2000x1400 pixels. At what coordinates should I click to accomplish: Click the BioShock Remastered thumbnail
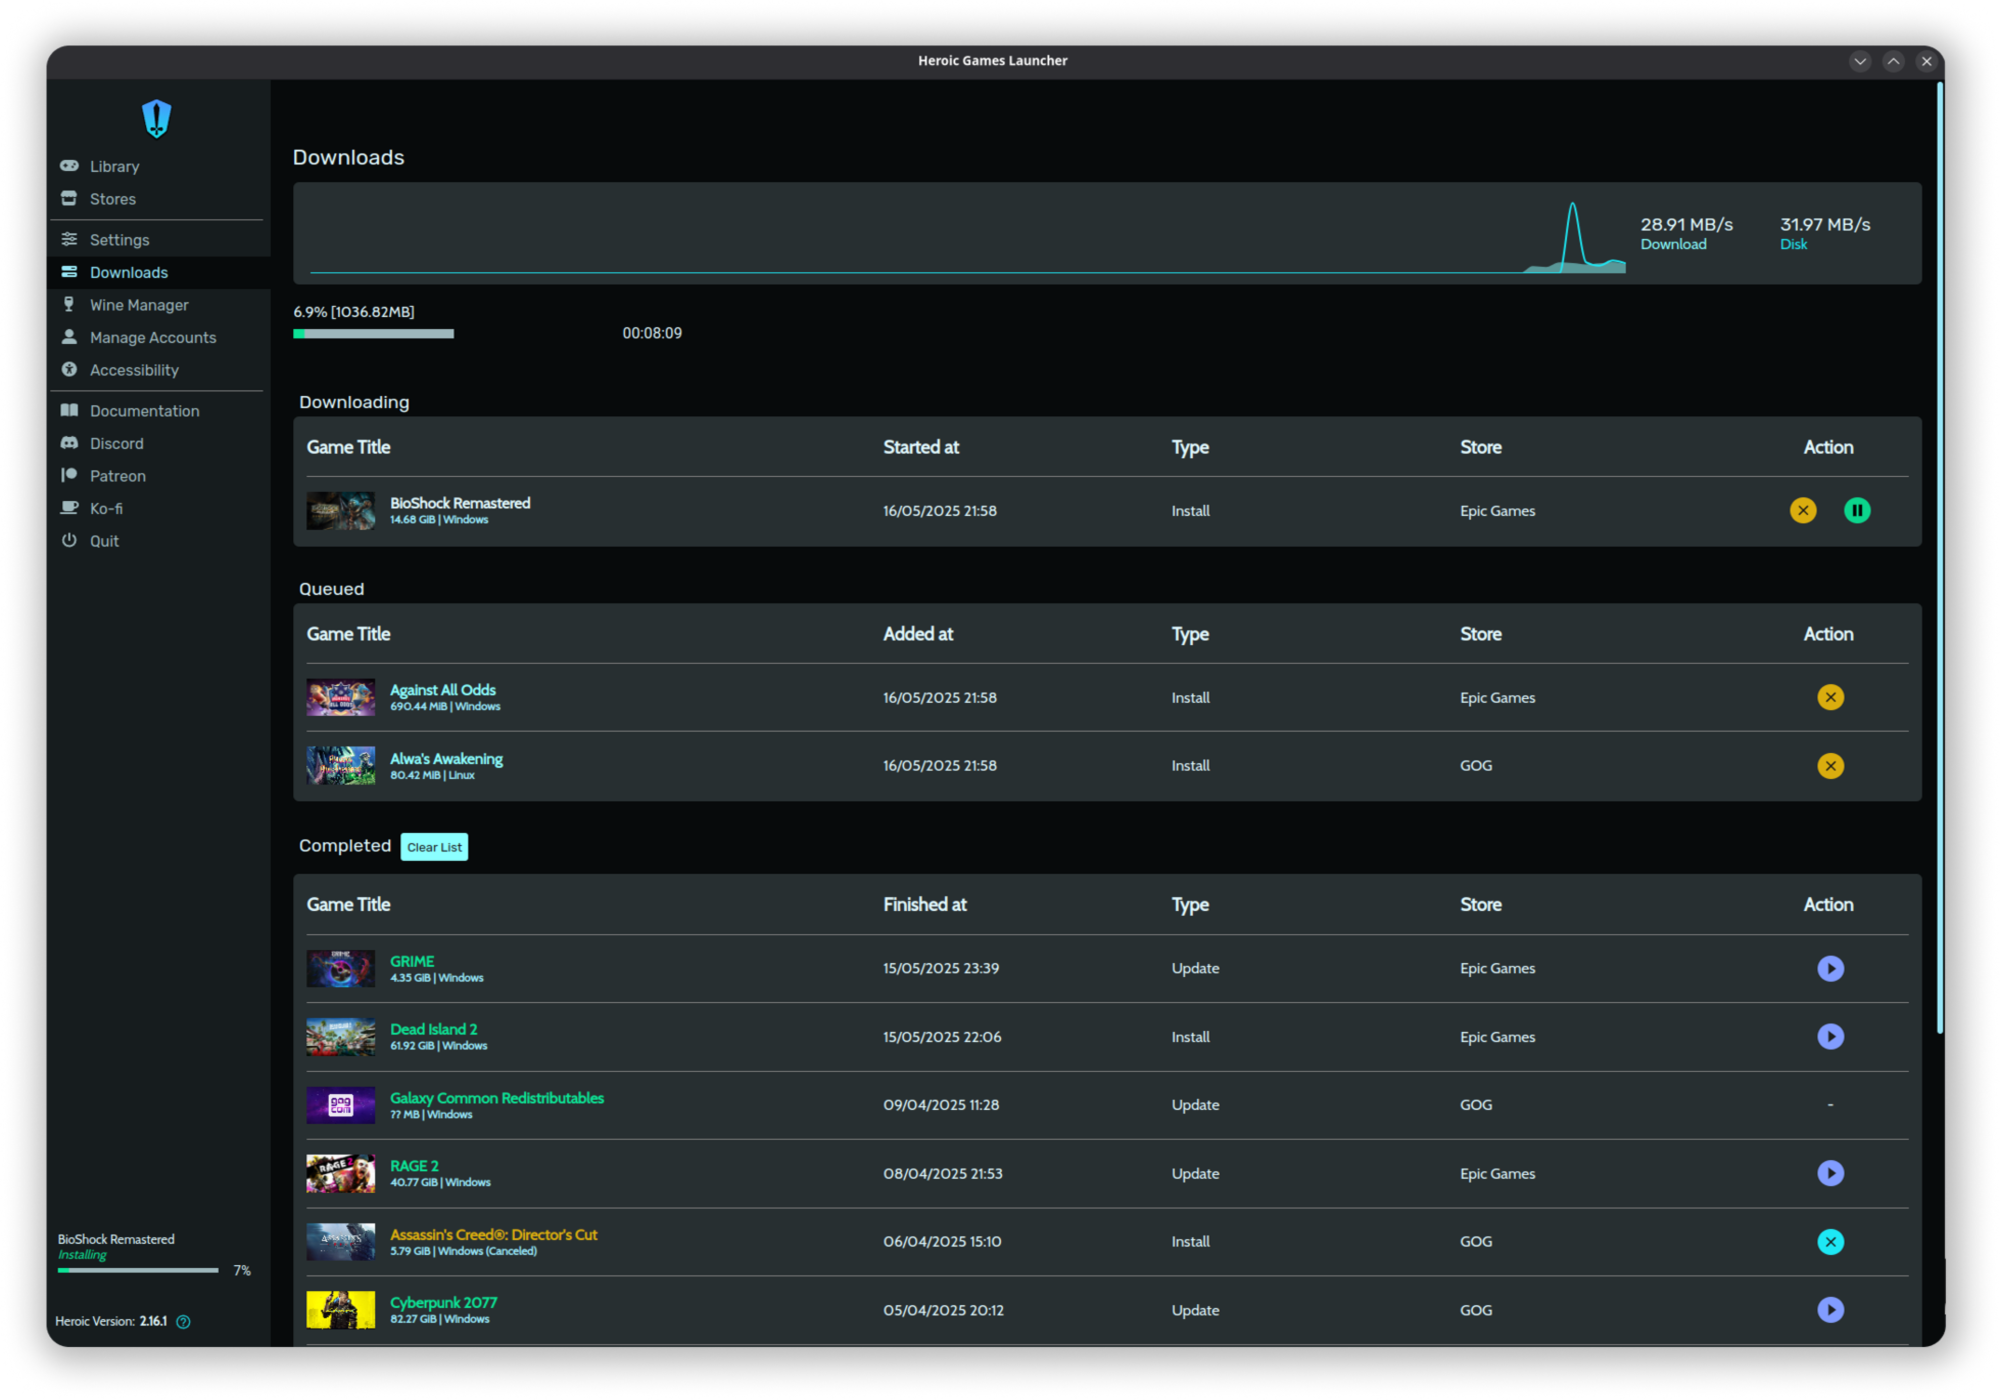tap(341, 511)
